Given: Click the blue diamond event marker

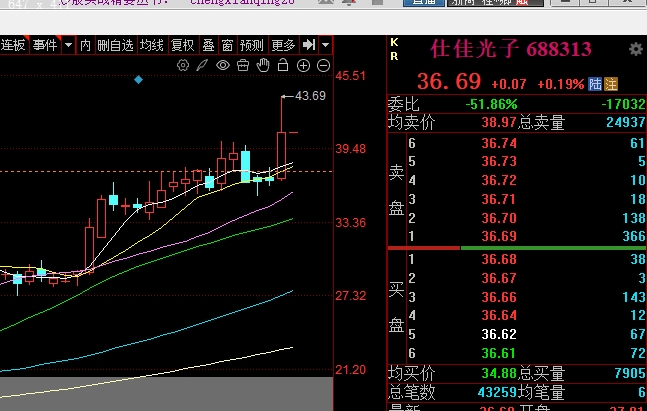Looking at the screenshot, I should pyautogui.click(x=139, y=80).
